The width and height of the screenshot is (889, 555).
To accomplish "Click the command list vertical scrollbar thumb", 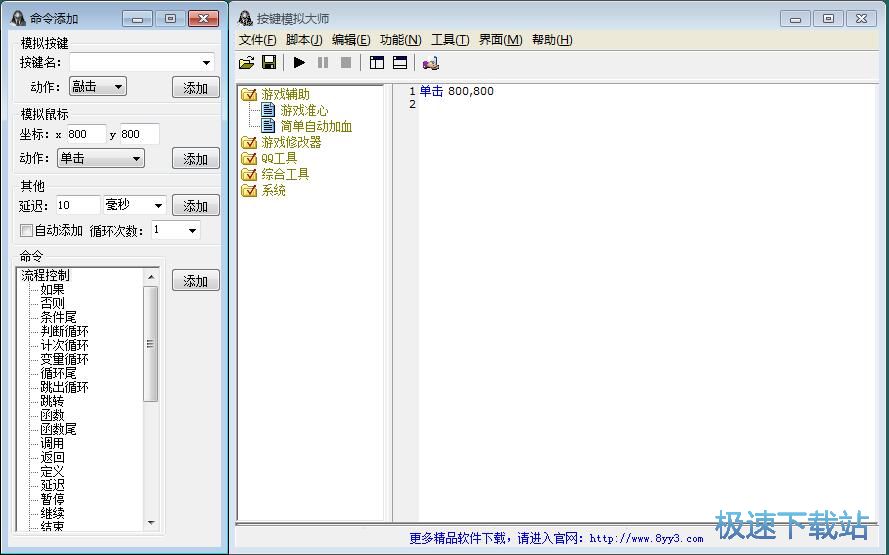I will pyautogui.click(x=150, y=343).
